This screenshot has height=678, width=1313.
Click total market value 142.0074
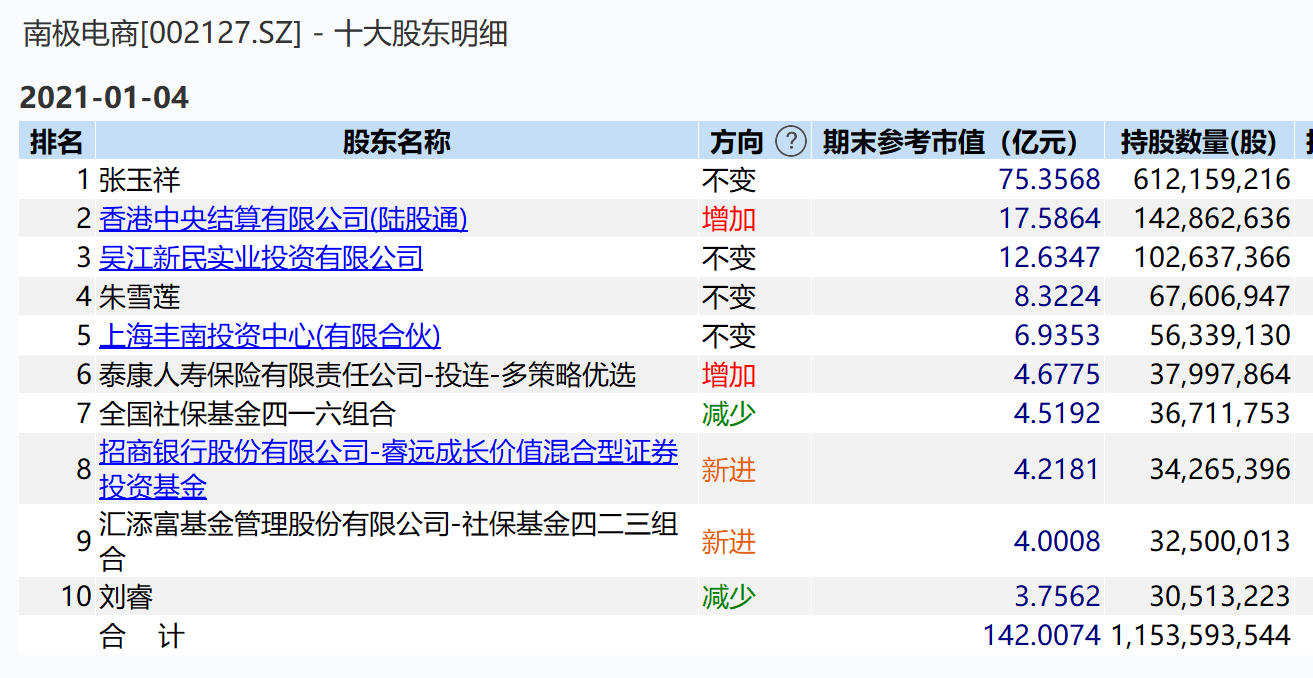[1041, 636]
